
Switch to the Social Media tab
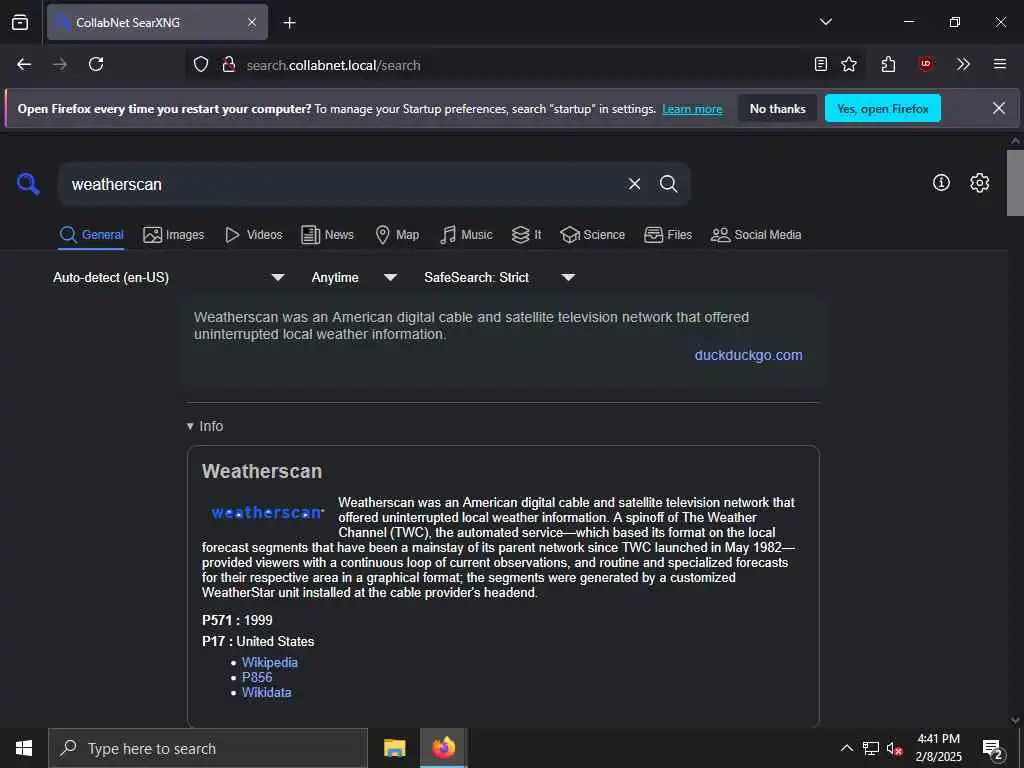tap(756, 235)
